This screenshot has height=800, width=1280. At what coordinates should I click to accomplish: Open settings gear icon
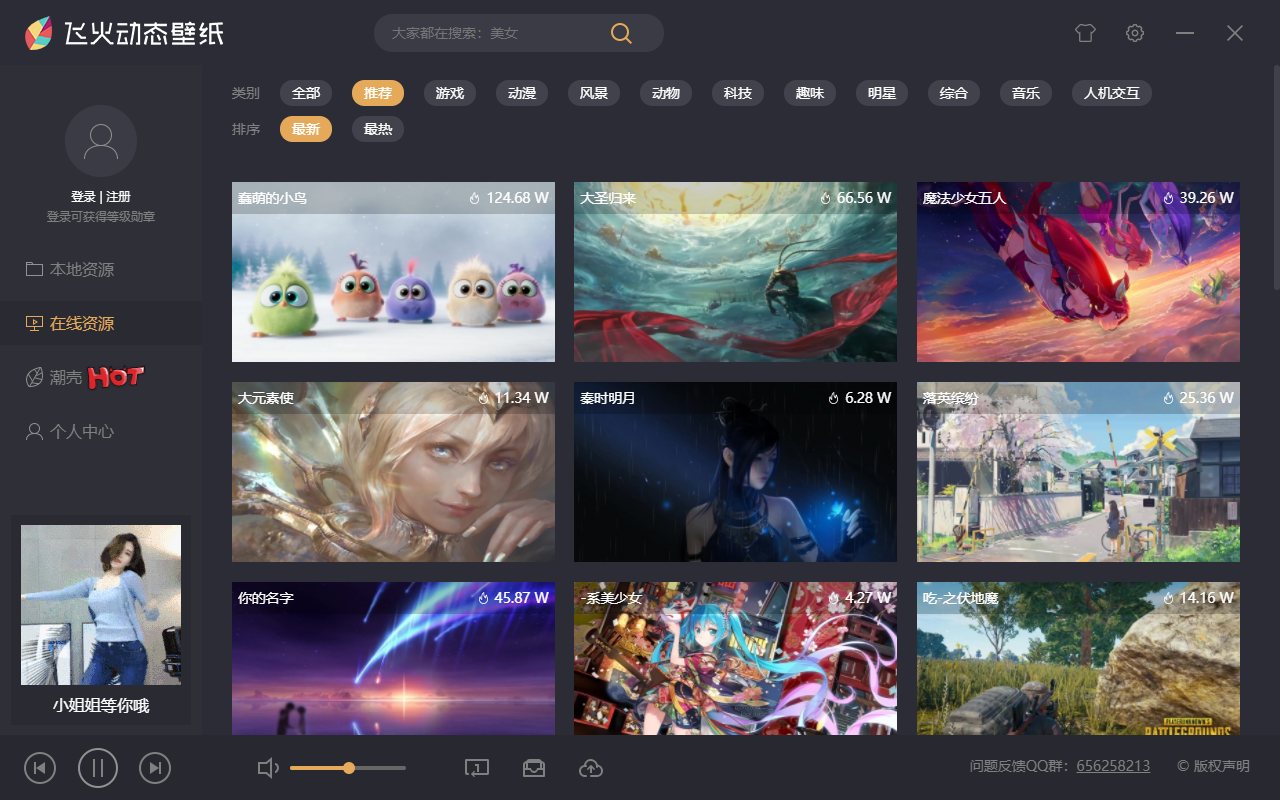point(1135,33)
